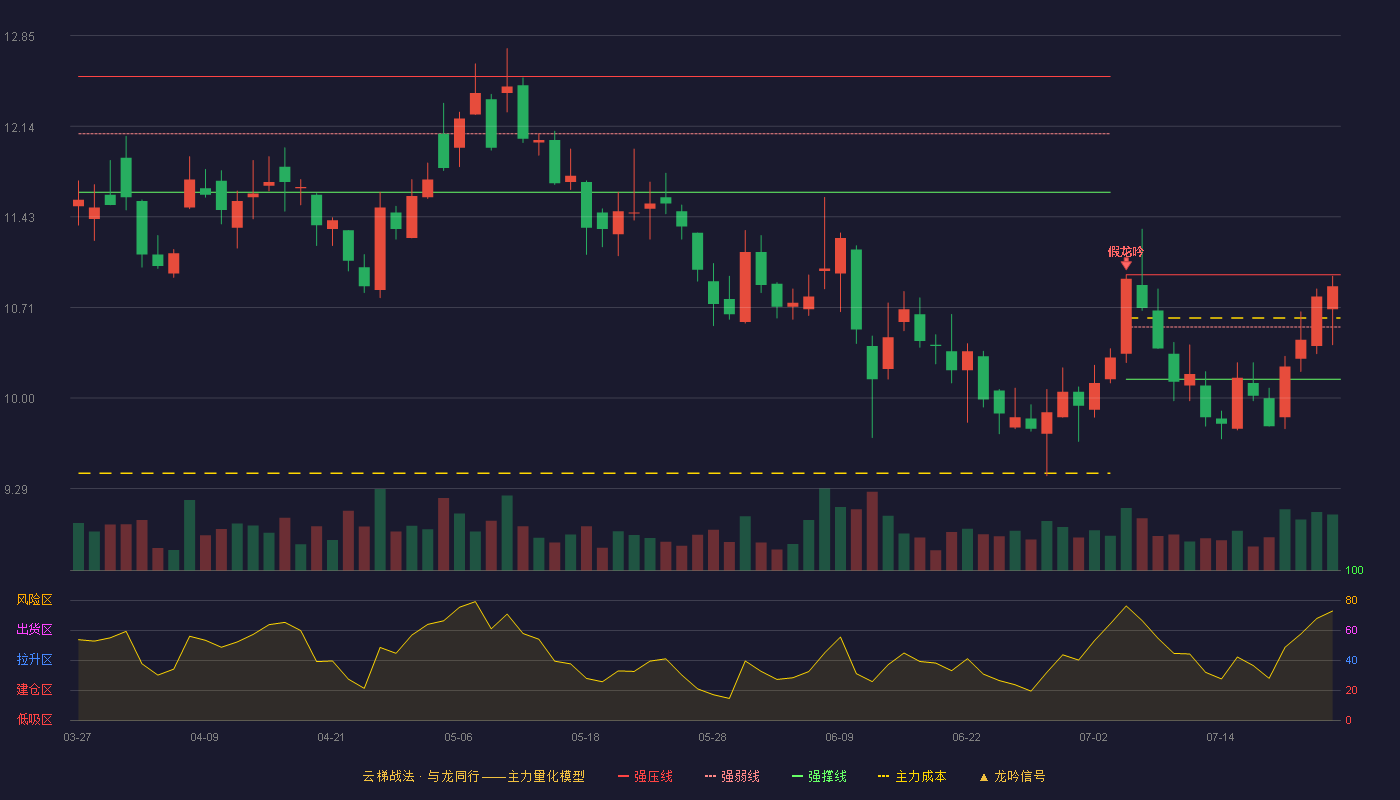Toggle the 强弱线 legend entry

[732, 776]
